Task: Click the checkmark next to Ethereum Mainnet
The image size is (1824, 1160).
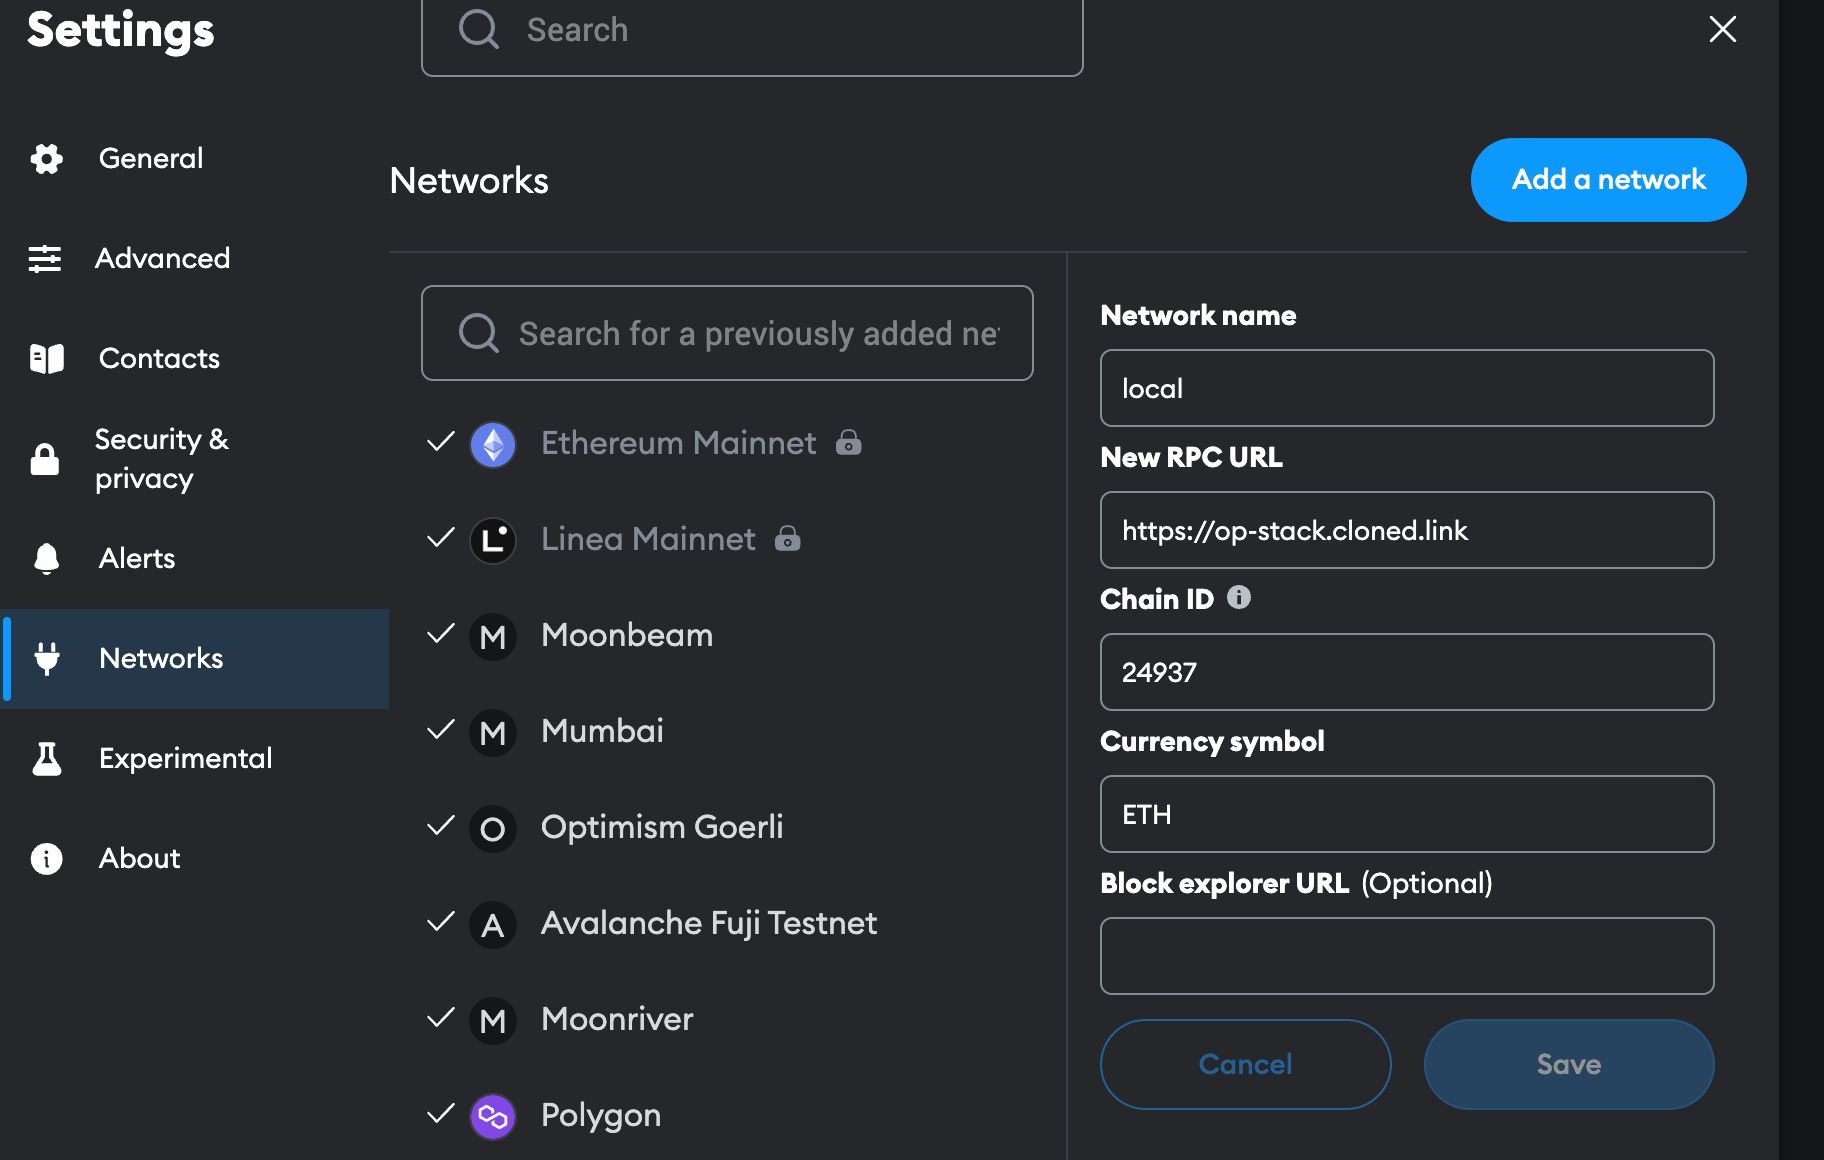Action: pos(441,441)
